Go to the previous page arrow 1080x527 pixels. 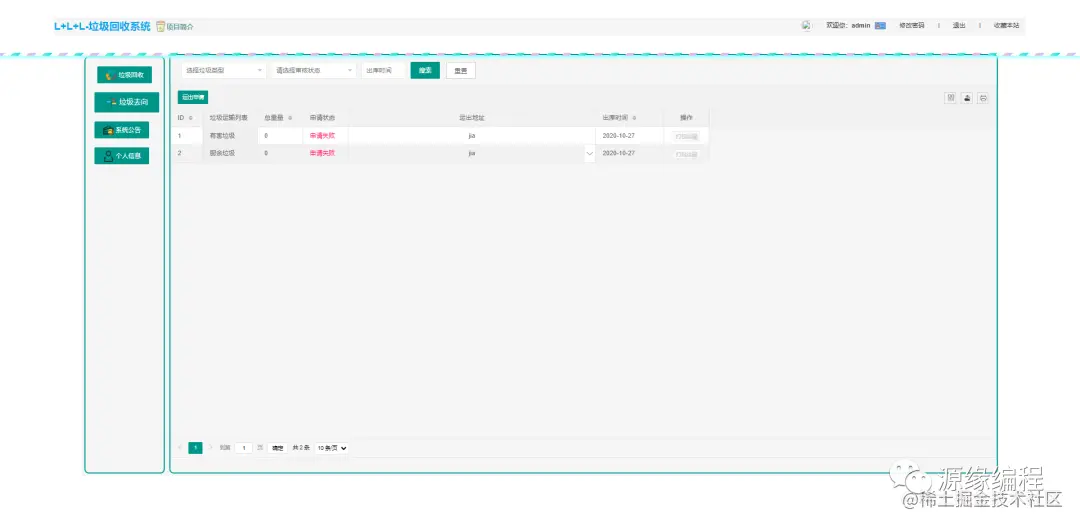click(x=180, y=448)
